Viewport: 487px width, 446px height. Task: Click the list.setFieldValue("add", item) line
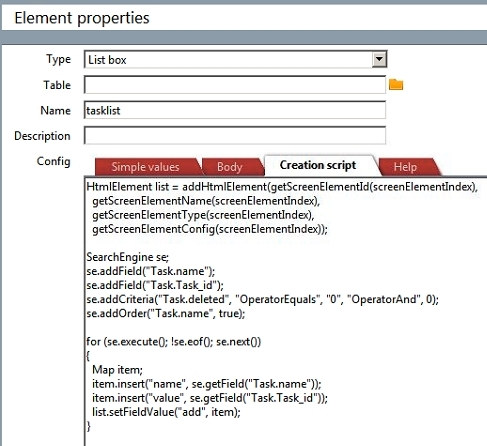tap(166, 412)
